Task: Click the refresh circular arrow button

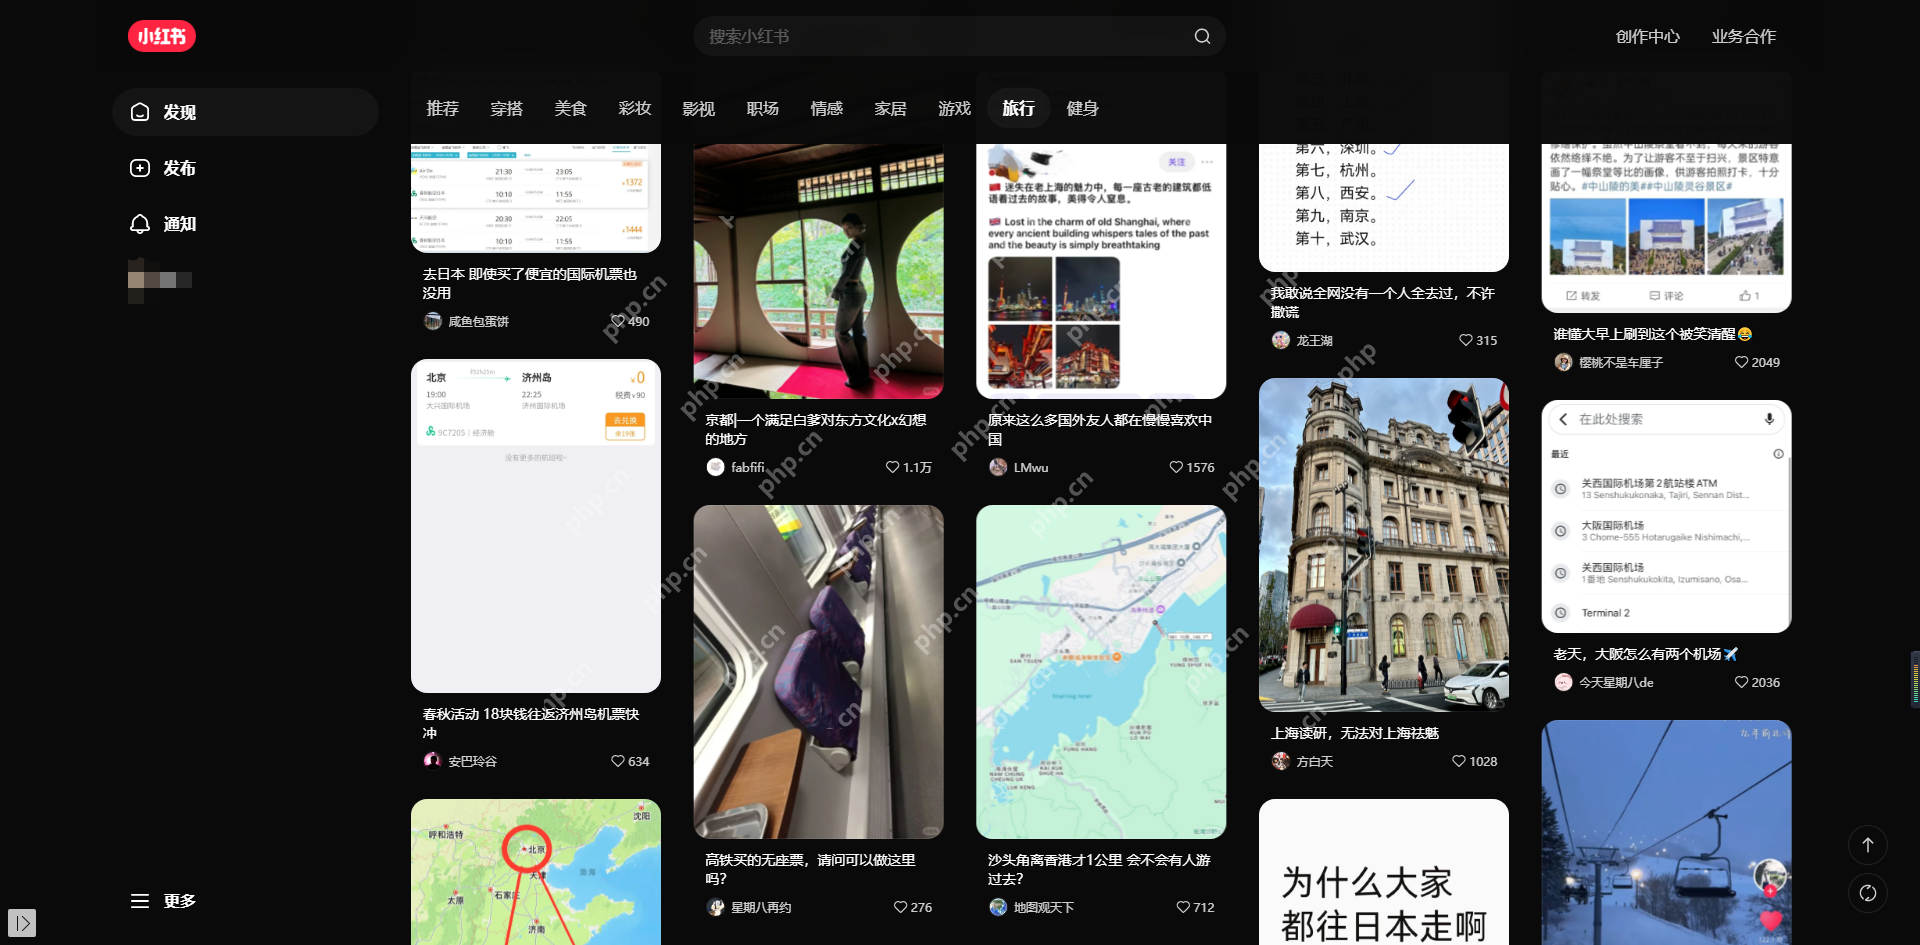Action: click(x=1867, y=893)
